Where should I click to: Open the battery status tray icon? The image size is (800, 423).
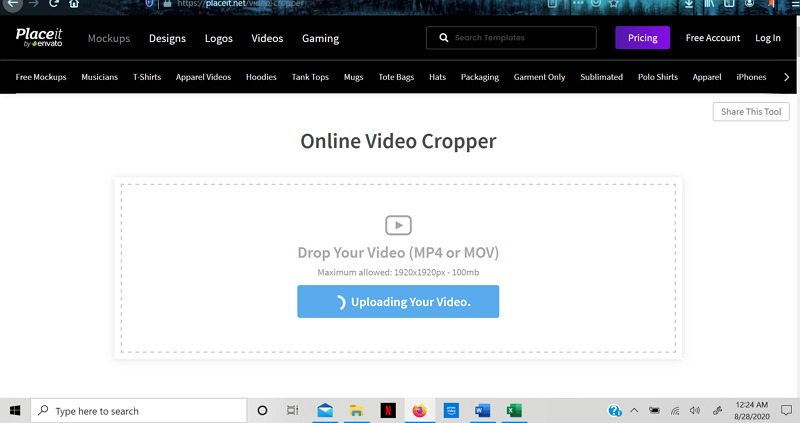(654, 411)
